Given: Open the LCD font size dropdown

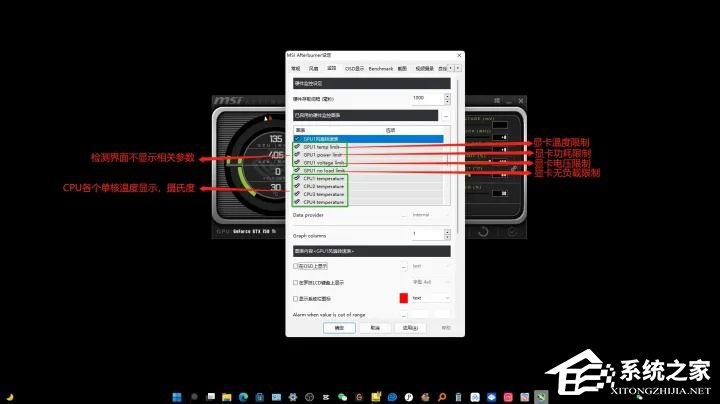Looking at the screenshot, I should 430,282.
